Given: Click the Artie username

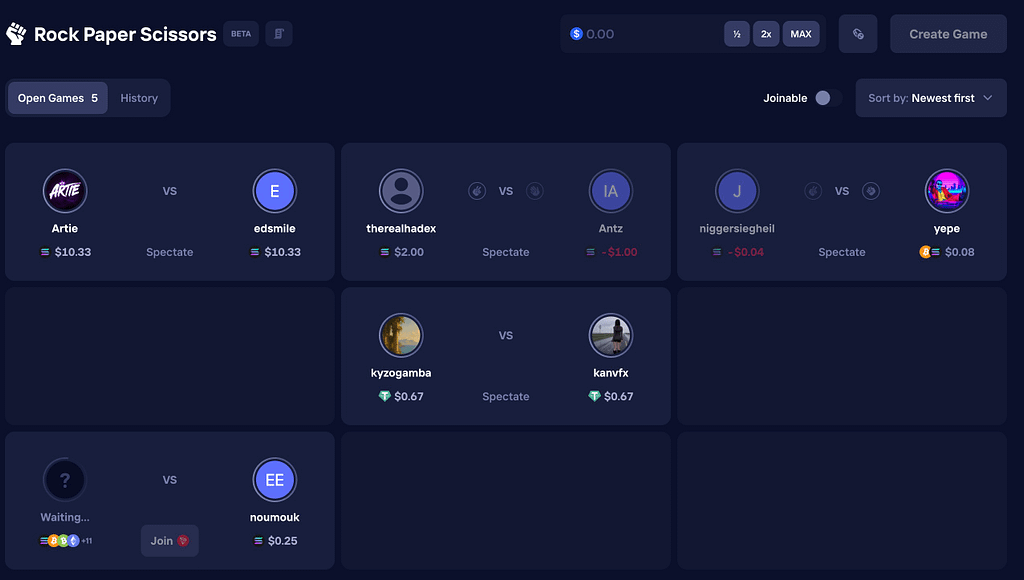Looking at the screenshot, I should pyautogui.click(x=65, y=229).
